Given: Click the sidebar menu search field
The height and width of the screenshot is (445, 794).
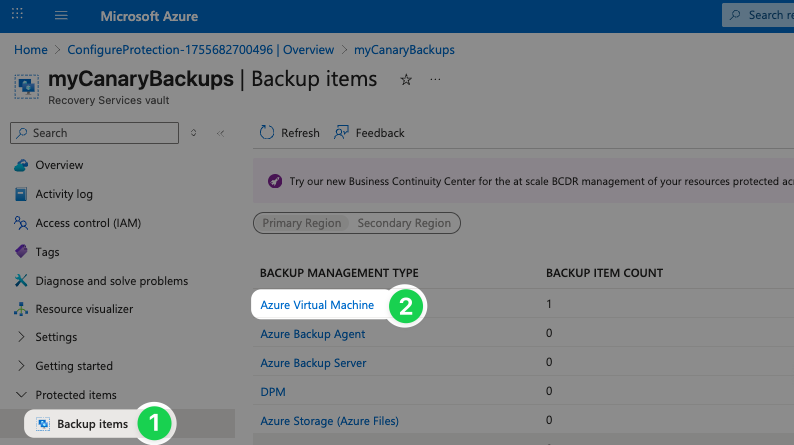Looking at the screenshot, I should click(x=95, y=133).
